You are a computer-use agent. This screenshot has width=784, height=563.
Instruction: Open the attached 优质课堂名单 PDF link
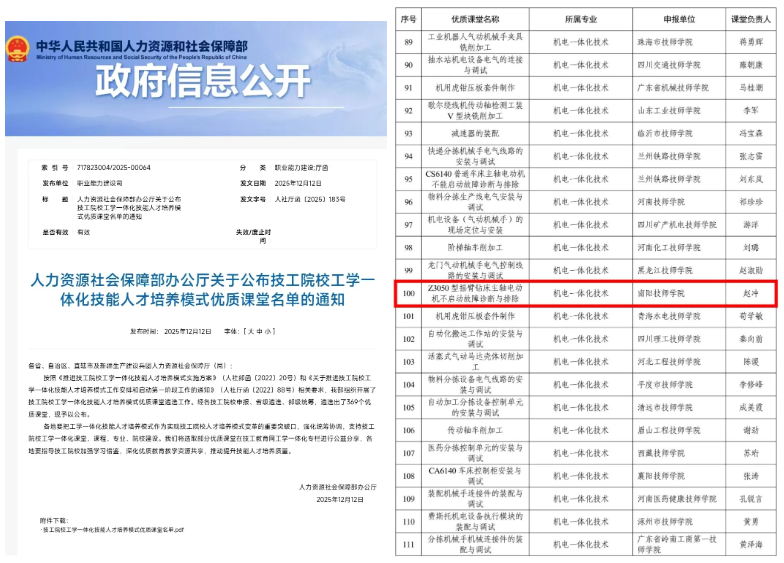113,529
